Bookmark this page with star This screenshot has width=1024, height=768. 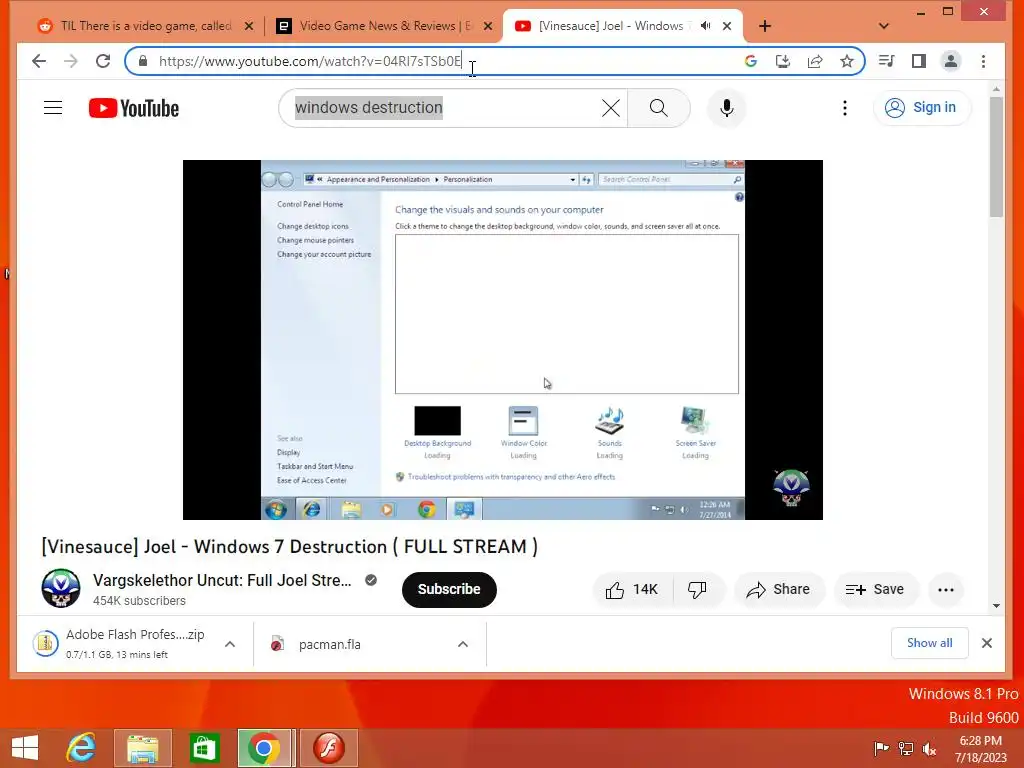click(847, 61)
